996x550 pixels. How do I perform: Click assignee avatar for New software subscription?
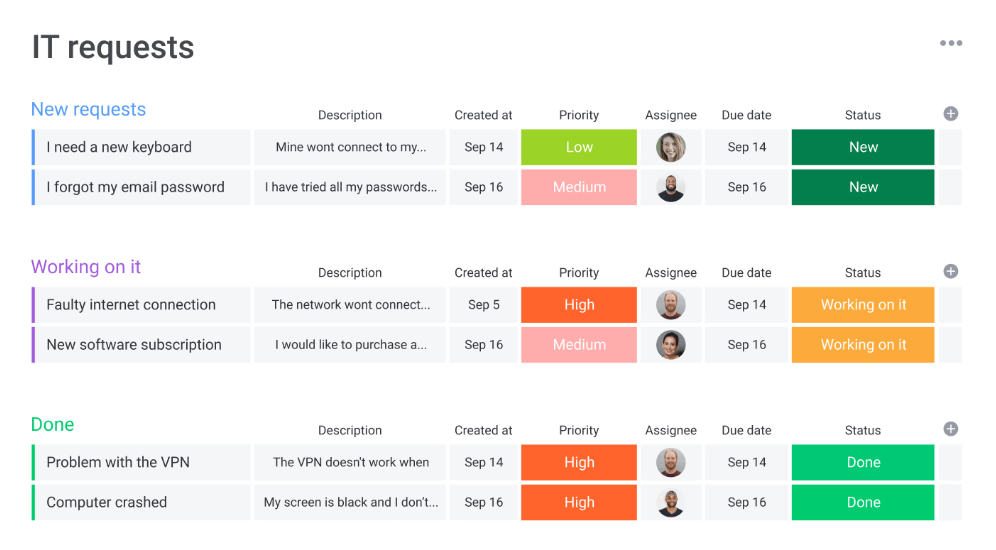coord(671,345)
